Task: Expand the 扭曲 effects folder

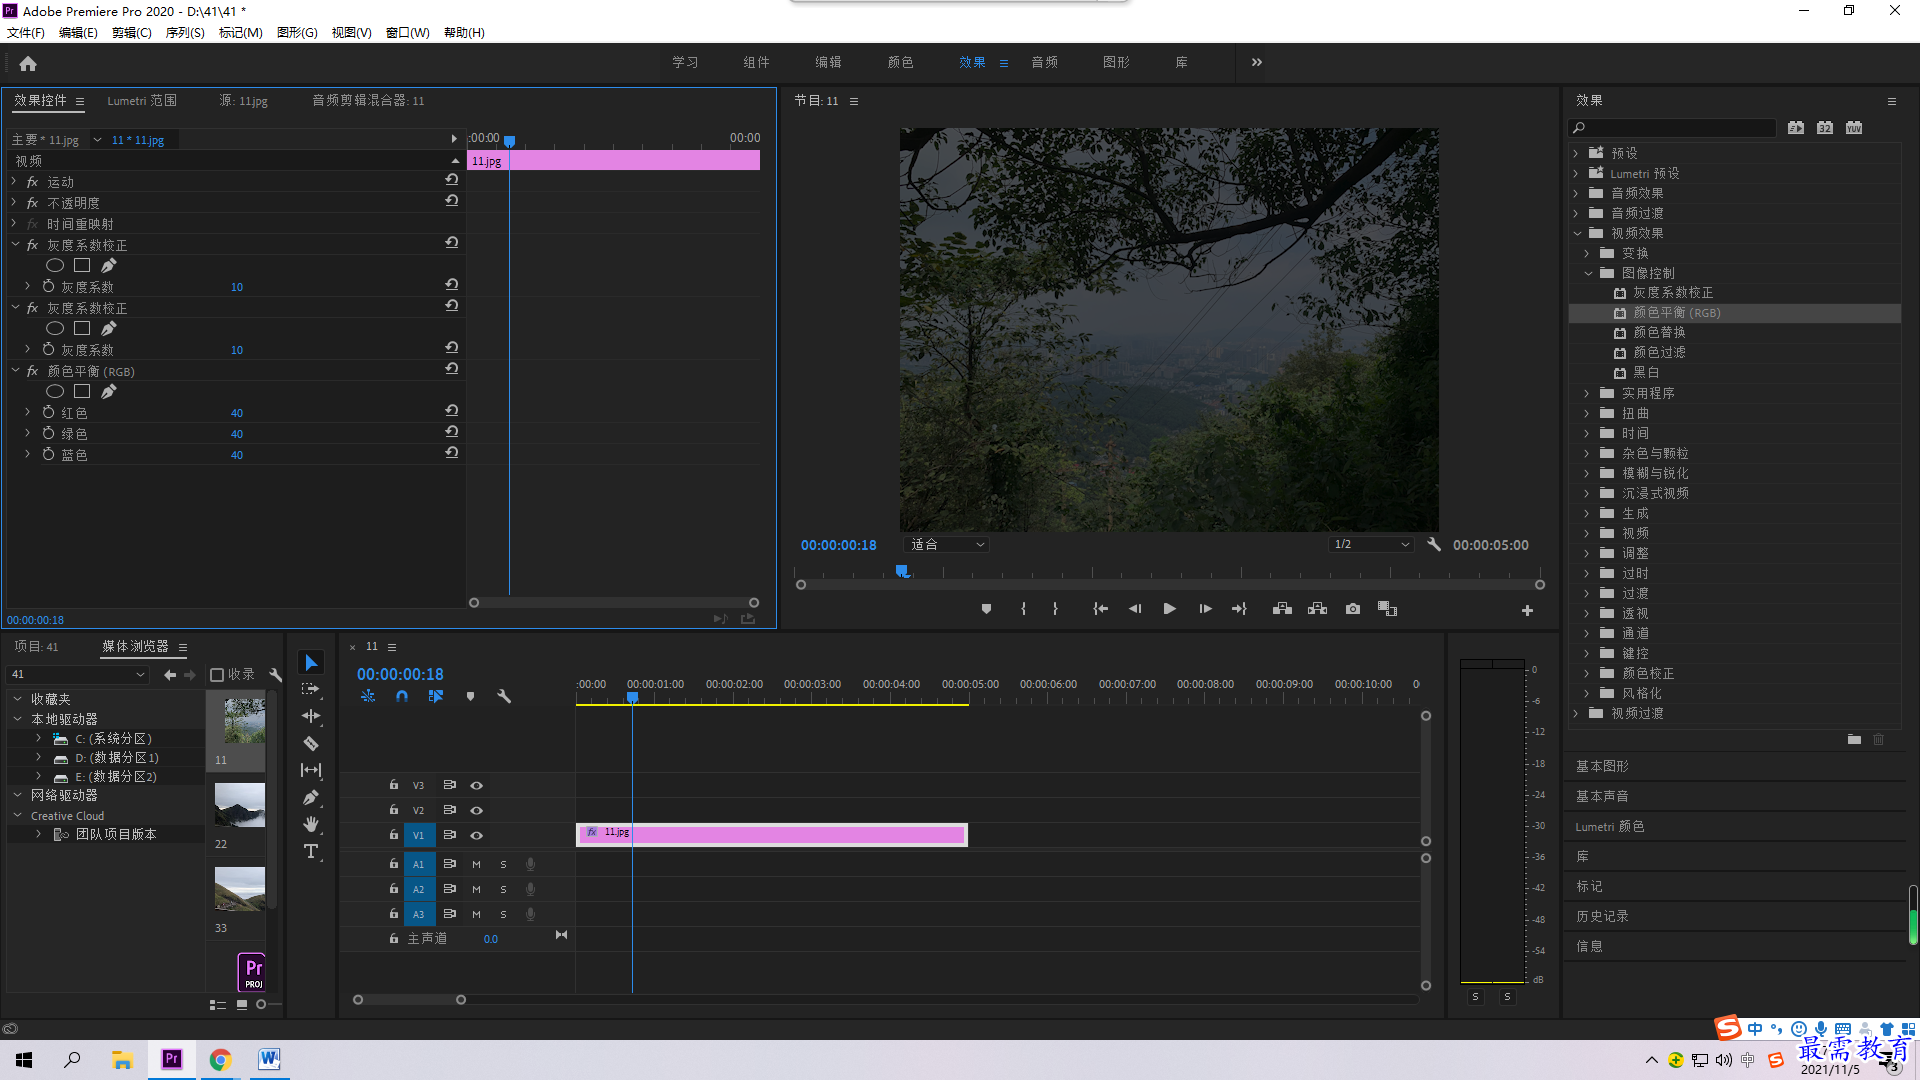Action: point(1587,413)
